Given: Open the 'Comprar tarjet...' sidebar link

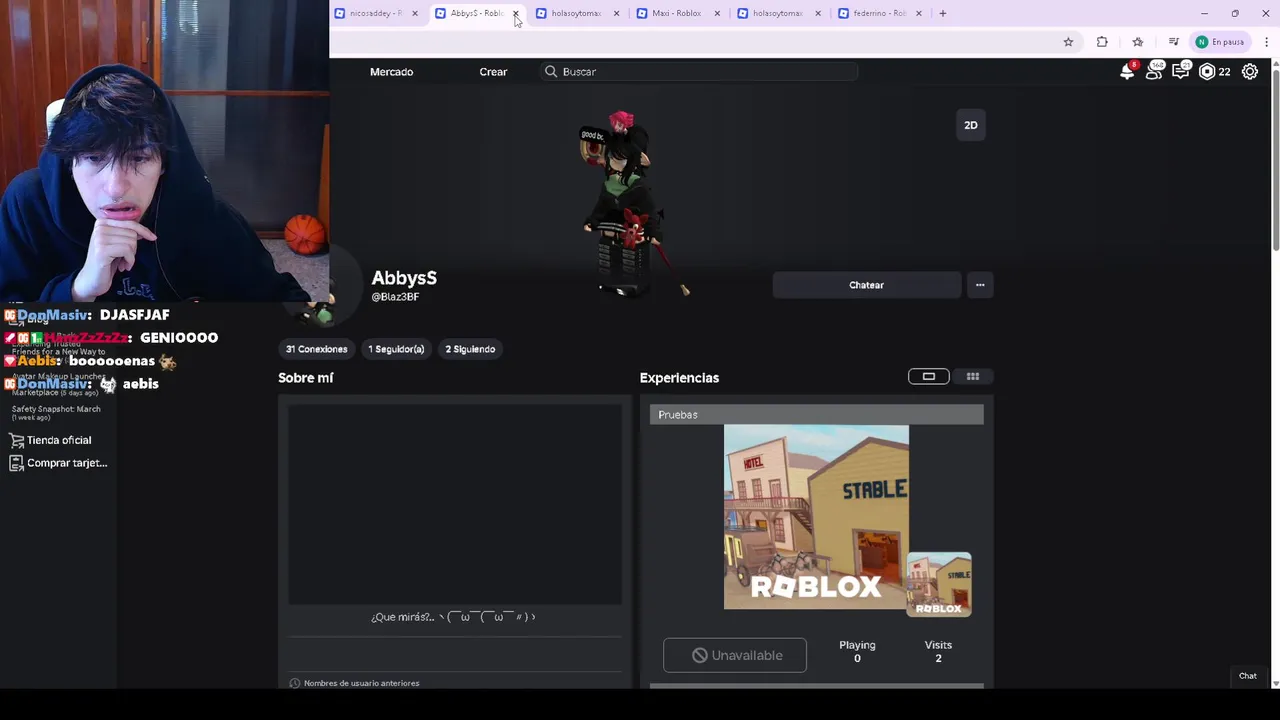Looking at the screenshot, I should [x=67, y=463].
